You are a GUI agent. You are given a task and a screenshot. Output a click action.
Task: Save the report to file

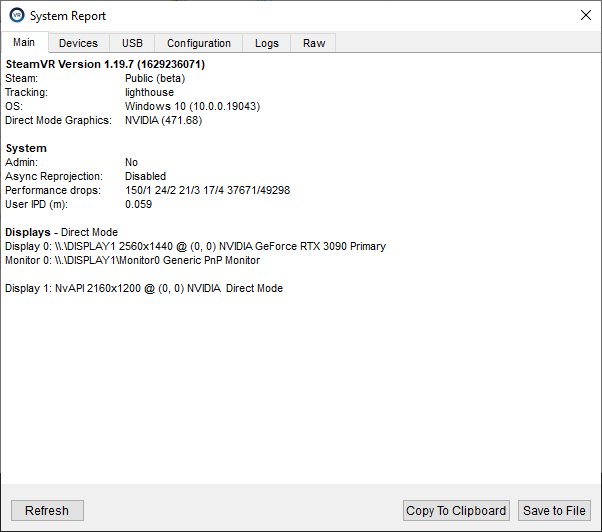[554, 511]
